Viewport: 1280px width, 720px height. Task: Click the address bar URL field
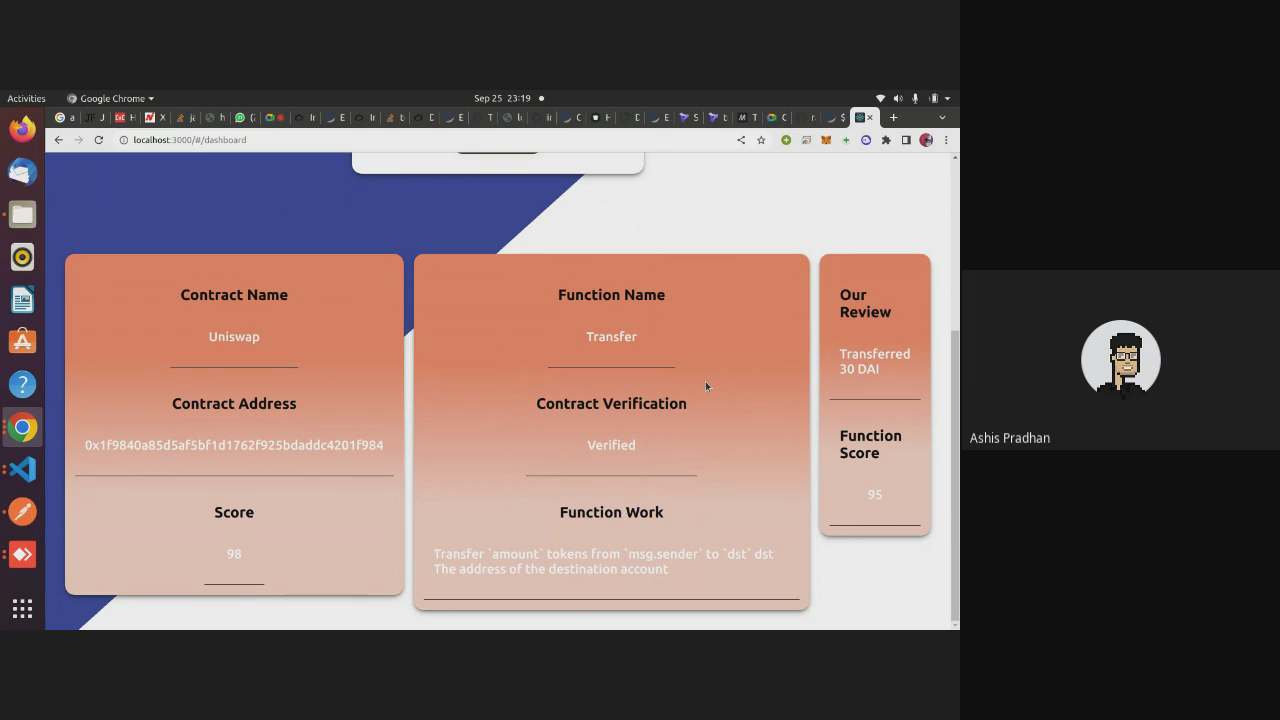point(430,140)
